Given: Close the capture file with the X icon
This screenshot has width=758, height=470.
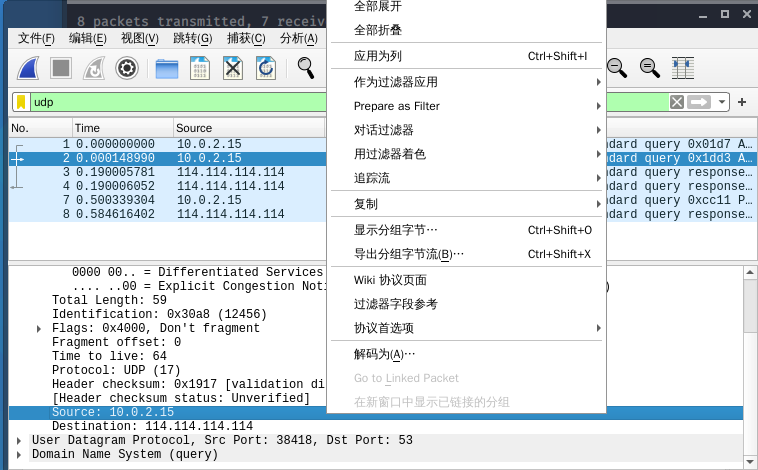Looking at the screenshot, I should point(233,68).
